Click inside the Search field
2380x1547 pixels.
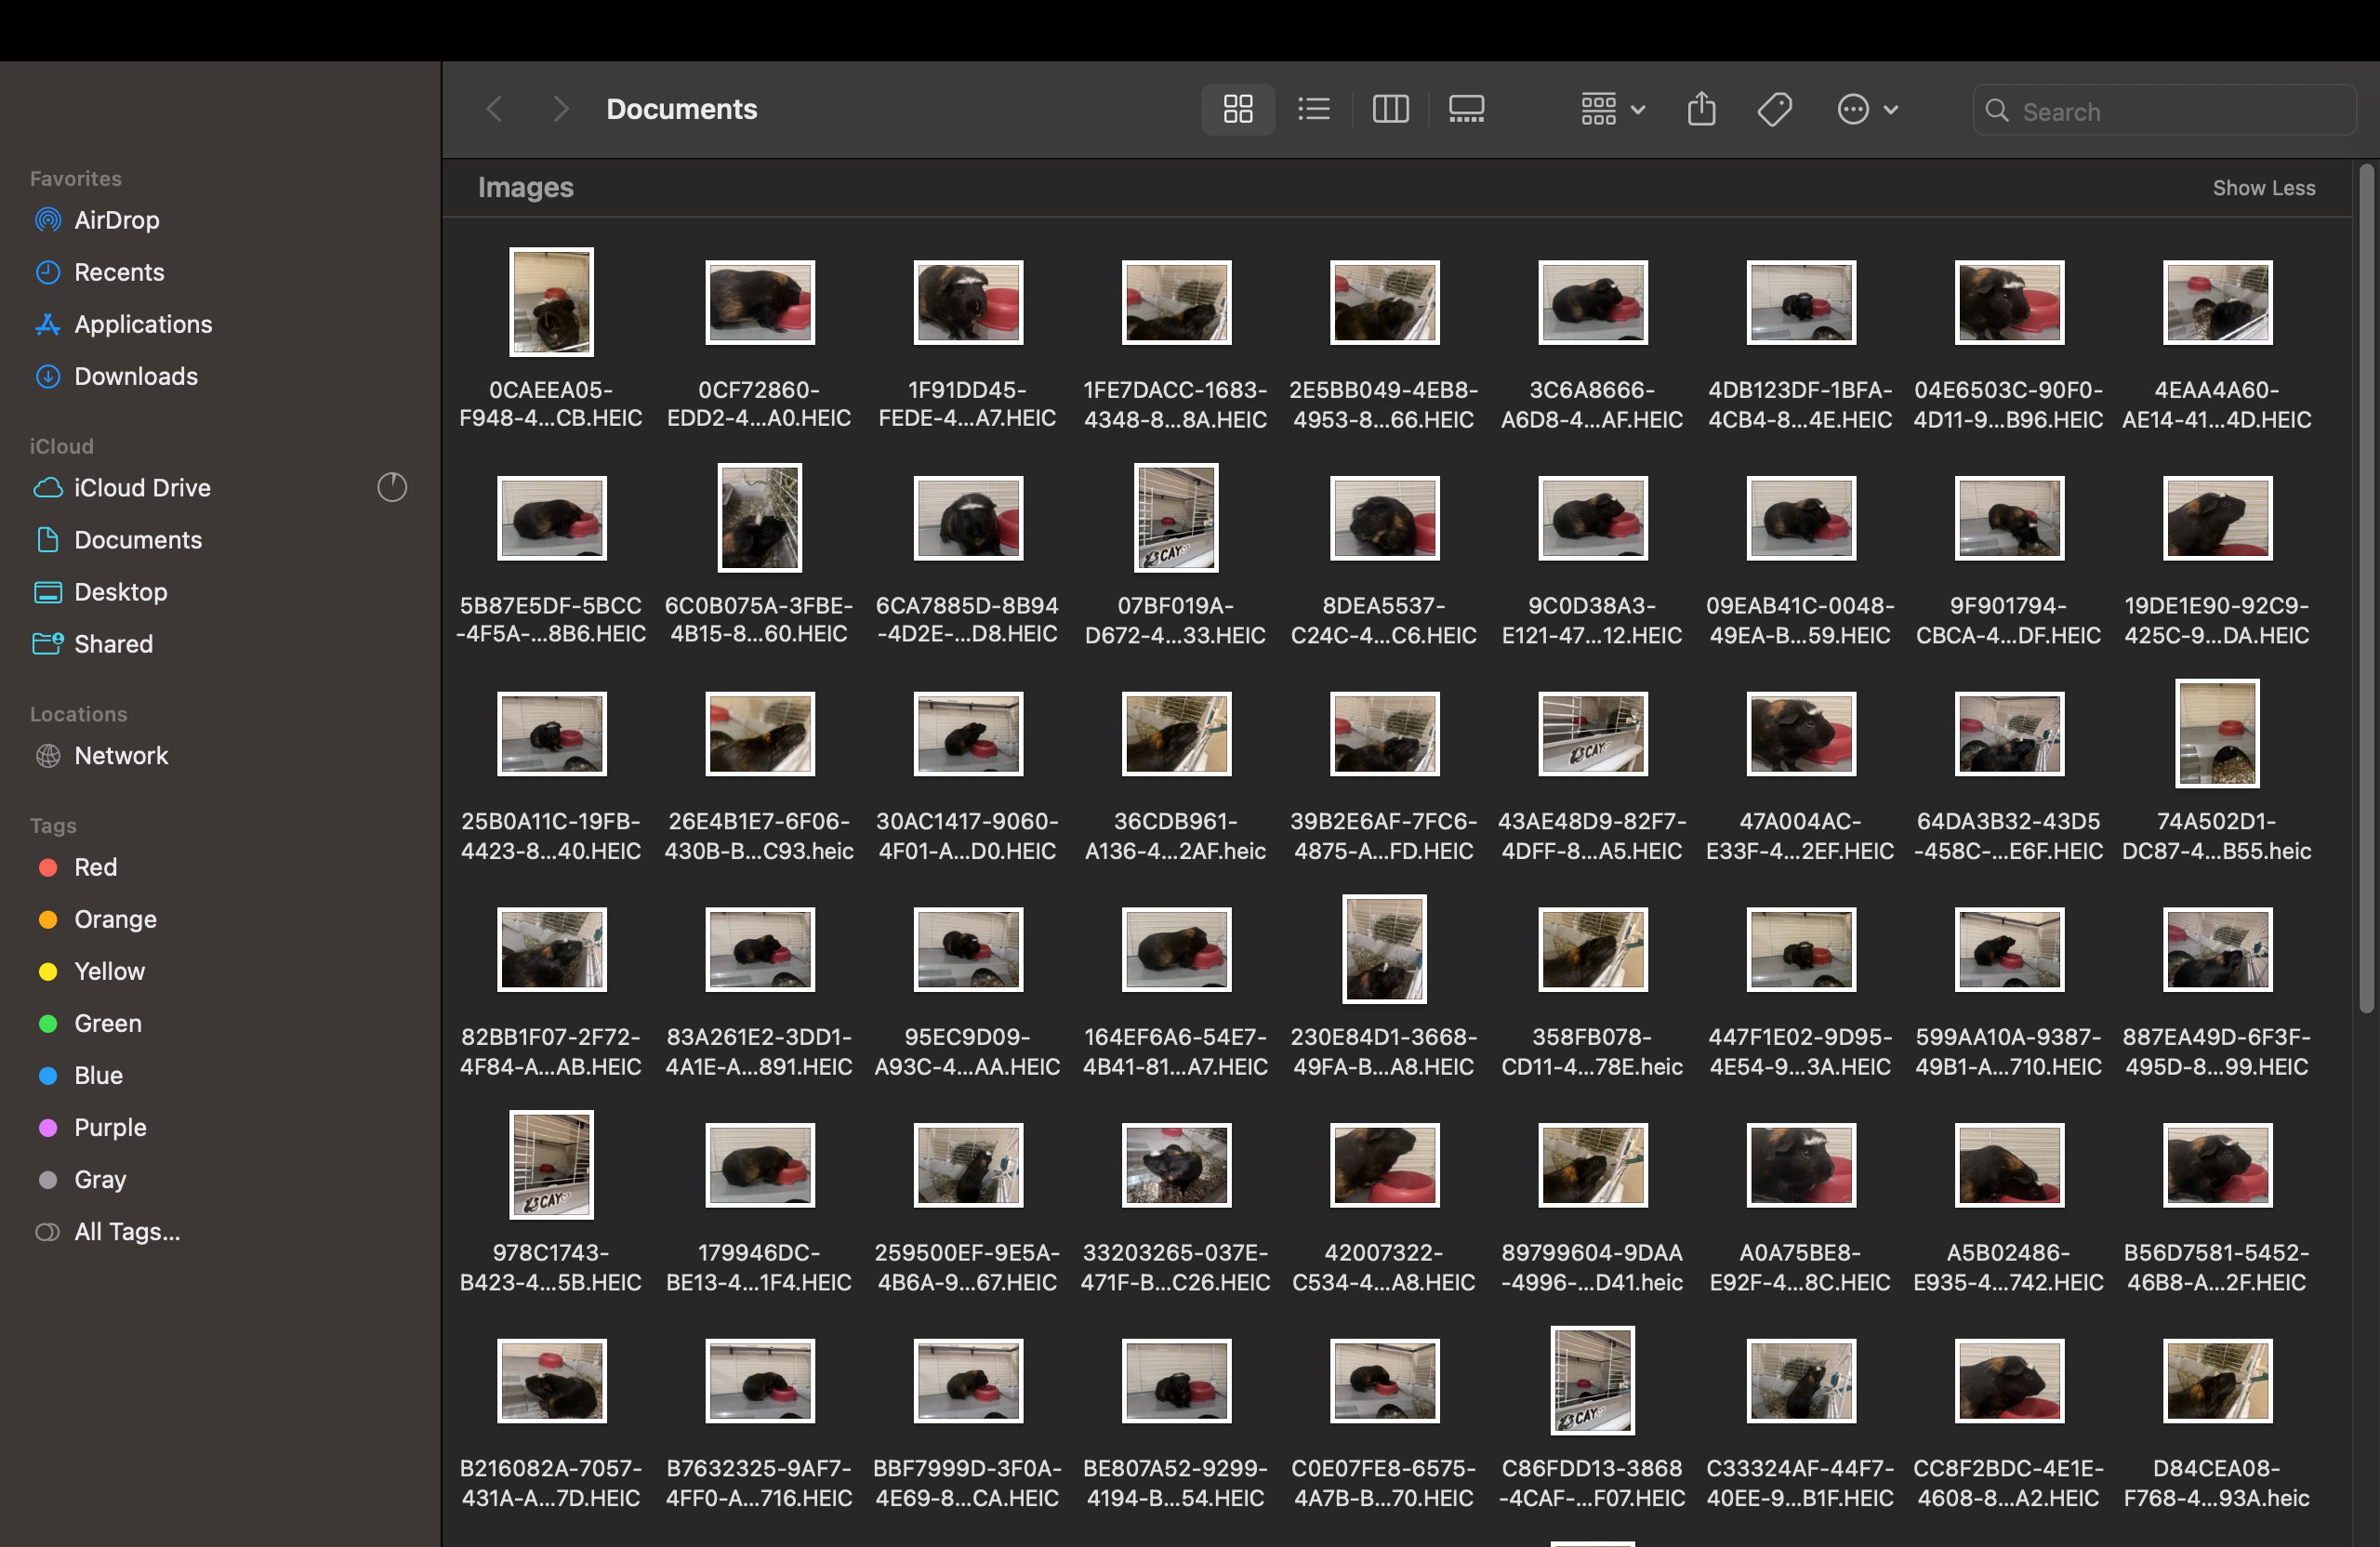2165,111
